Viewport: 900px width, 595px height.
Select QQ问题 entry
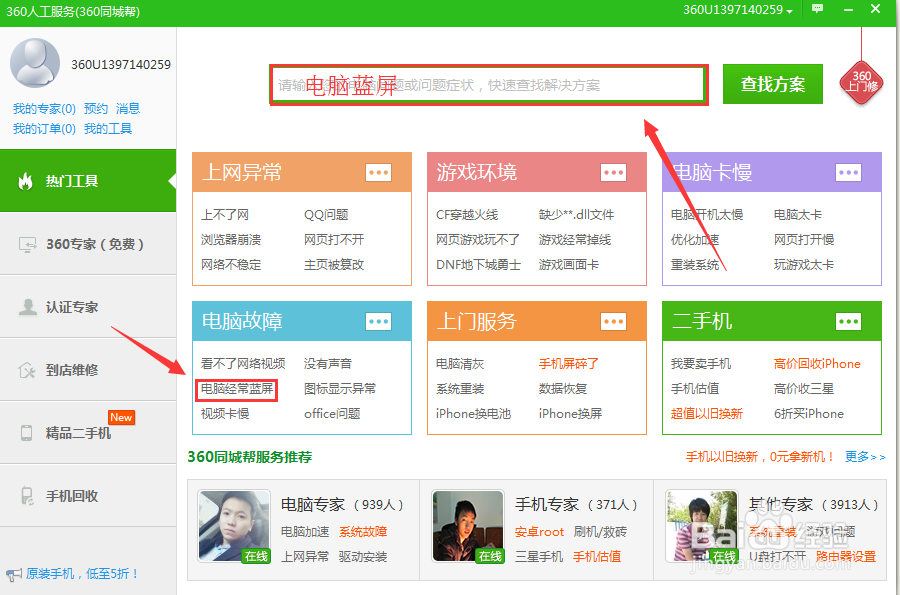326,215
